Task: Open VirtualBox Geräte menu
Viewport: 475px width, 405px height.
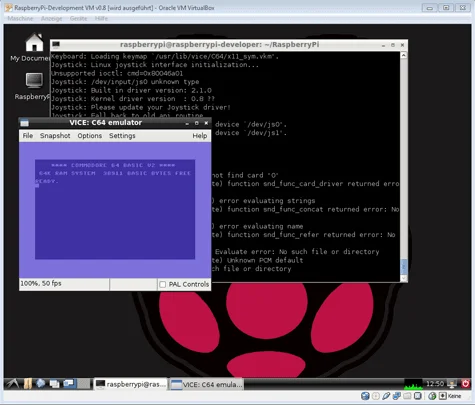Action: (x=78, y=18)
